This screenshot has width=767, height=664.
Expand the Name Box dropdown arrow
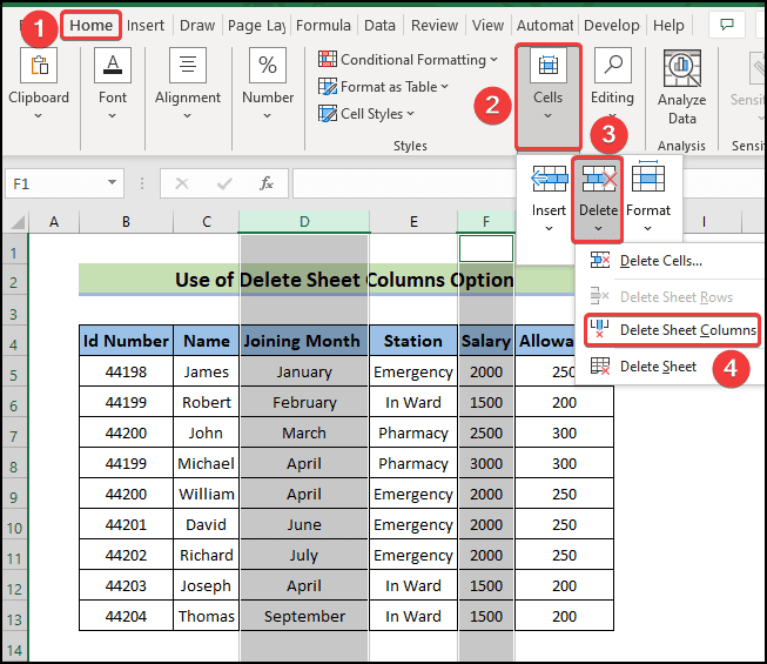point(112,183)
